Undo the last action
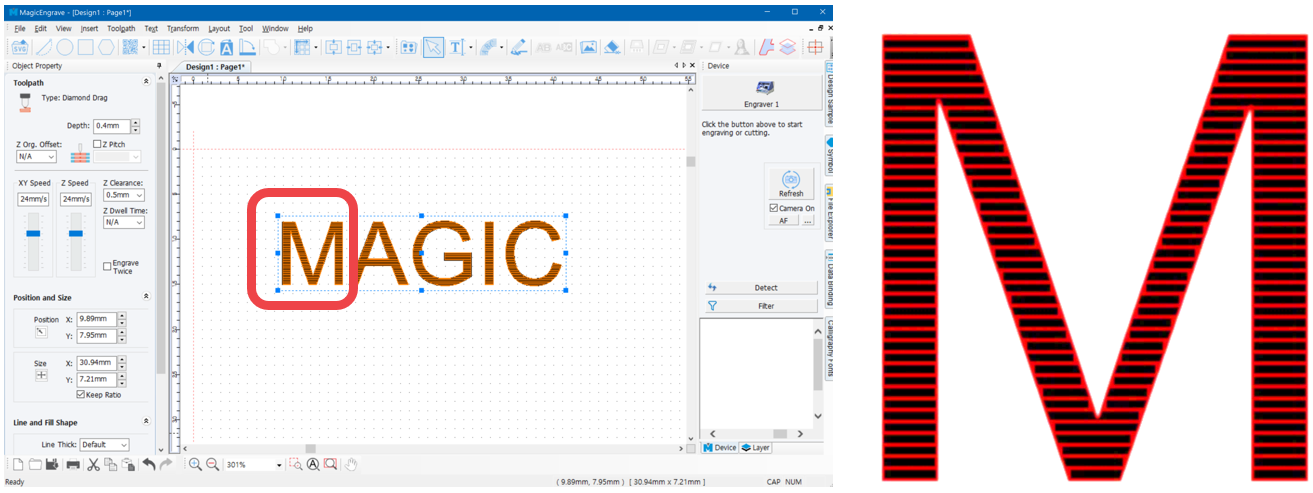The image size is (1313, 493). 149,465
